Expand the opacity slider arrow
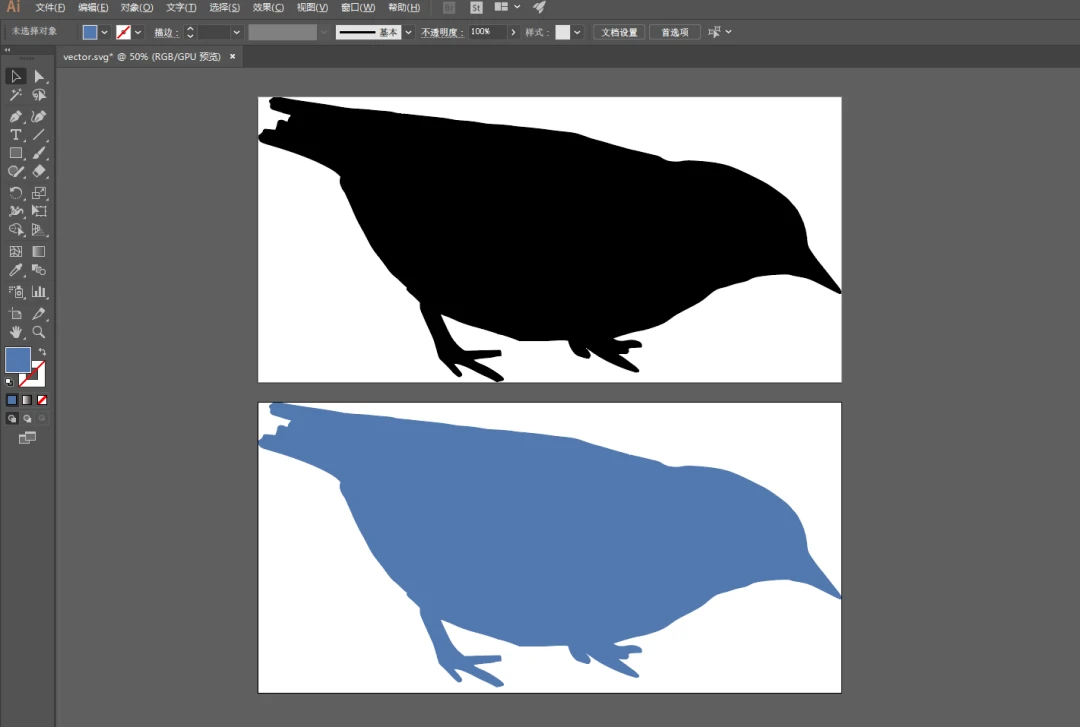 click(513, 32)
